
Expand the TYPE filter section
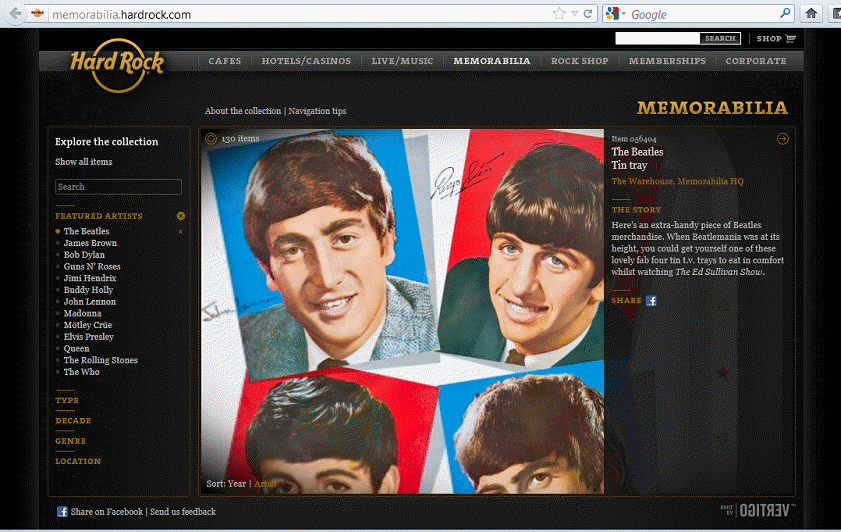coord(67,401)
